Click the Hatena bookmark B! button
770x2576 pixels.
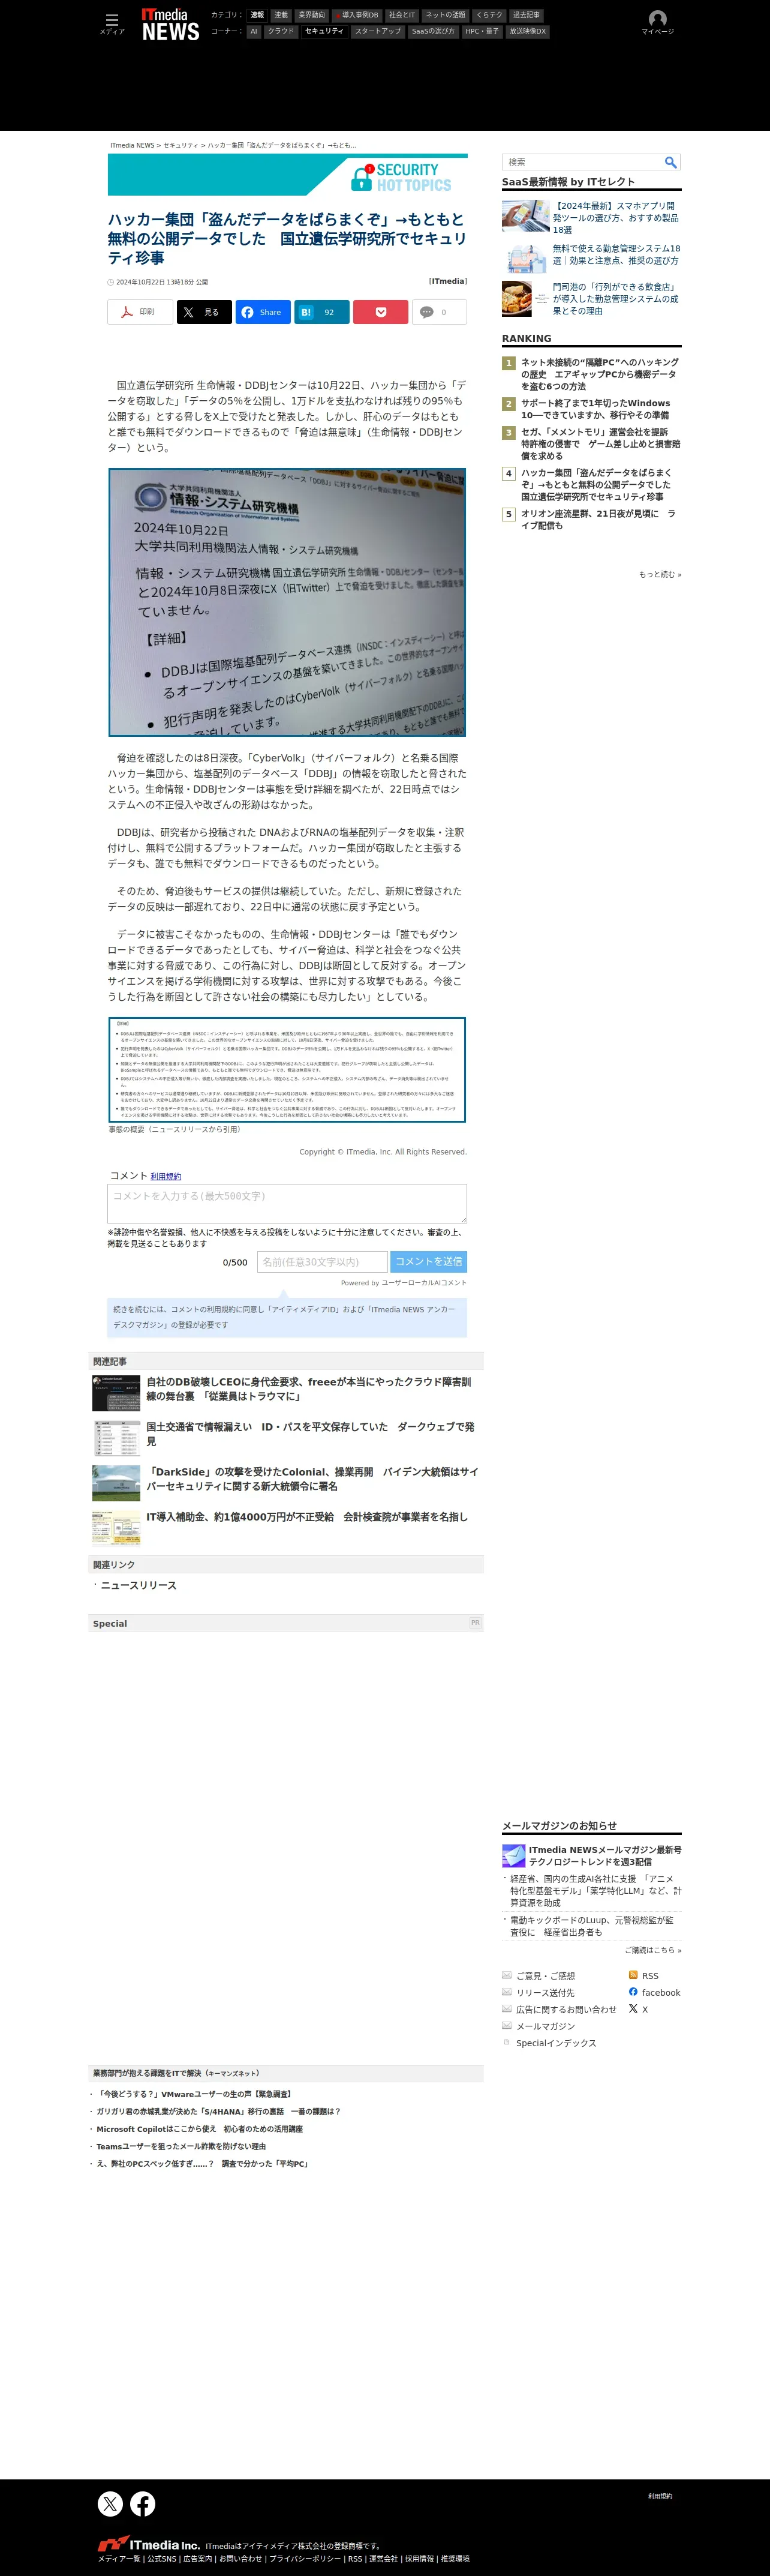(x=322, y=312)
